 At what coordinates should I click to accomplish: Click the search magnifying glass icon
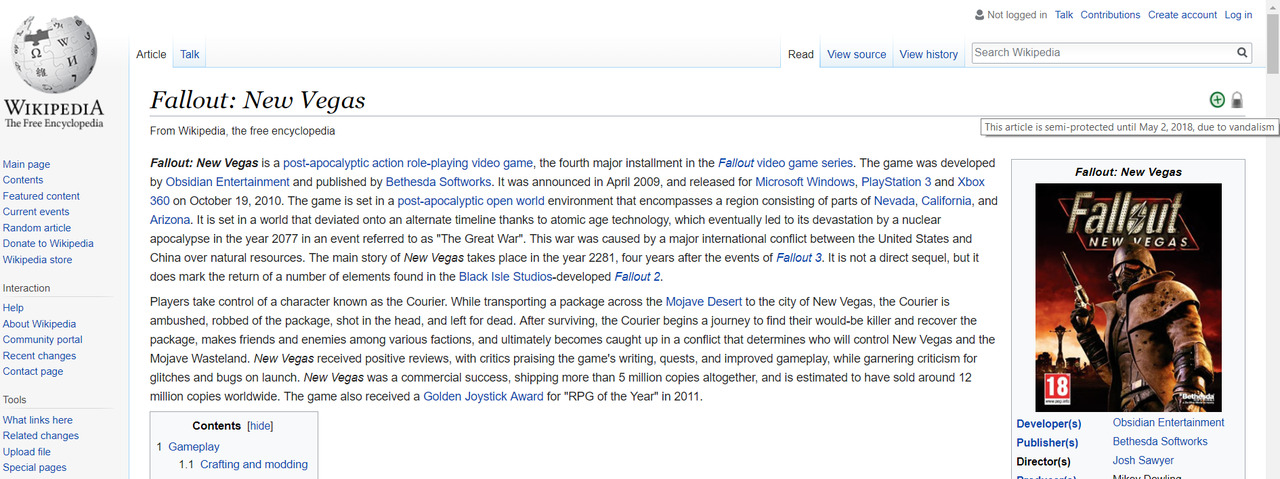click(1242, 53)
